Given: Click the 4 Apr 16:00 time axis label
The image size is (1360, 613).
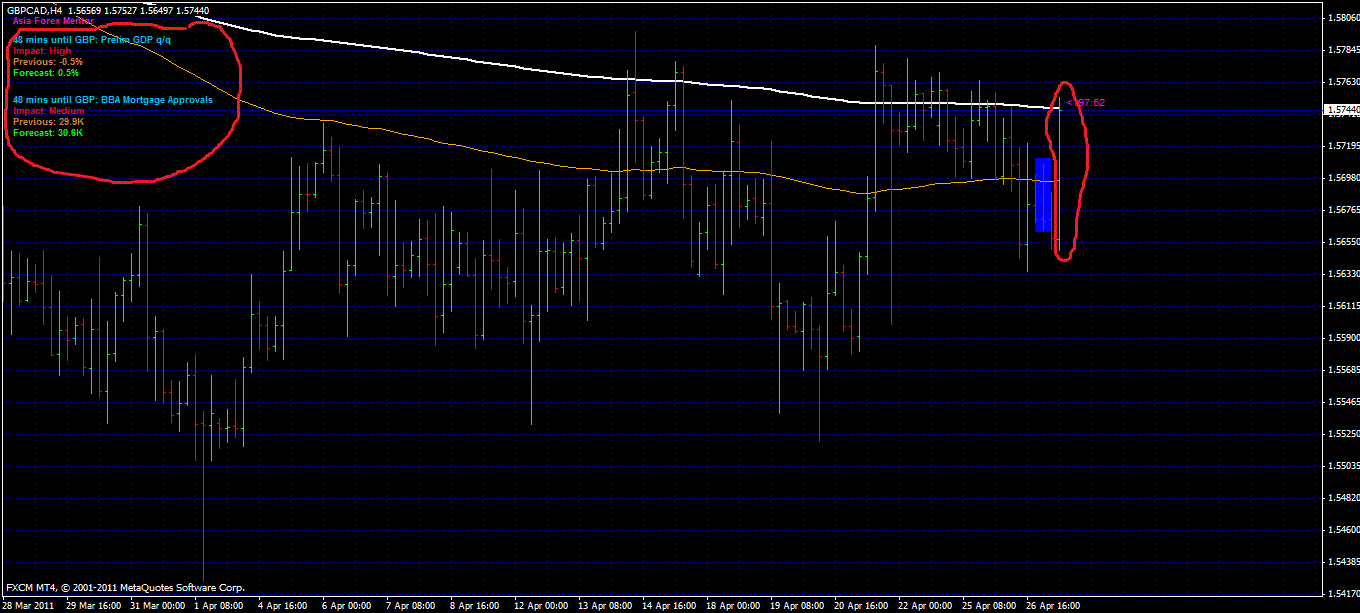Looking at the screenshot, I should (x=284, y=606).
